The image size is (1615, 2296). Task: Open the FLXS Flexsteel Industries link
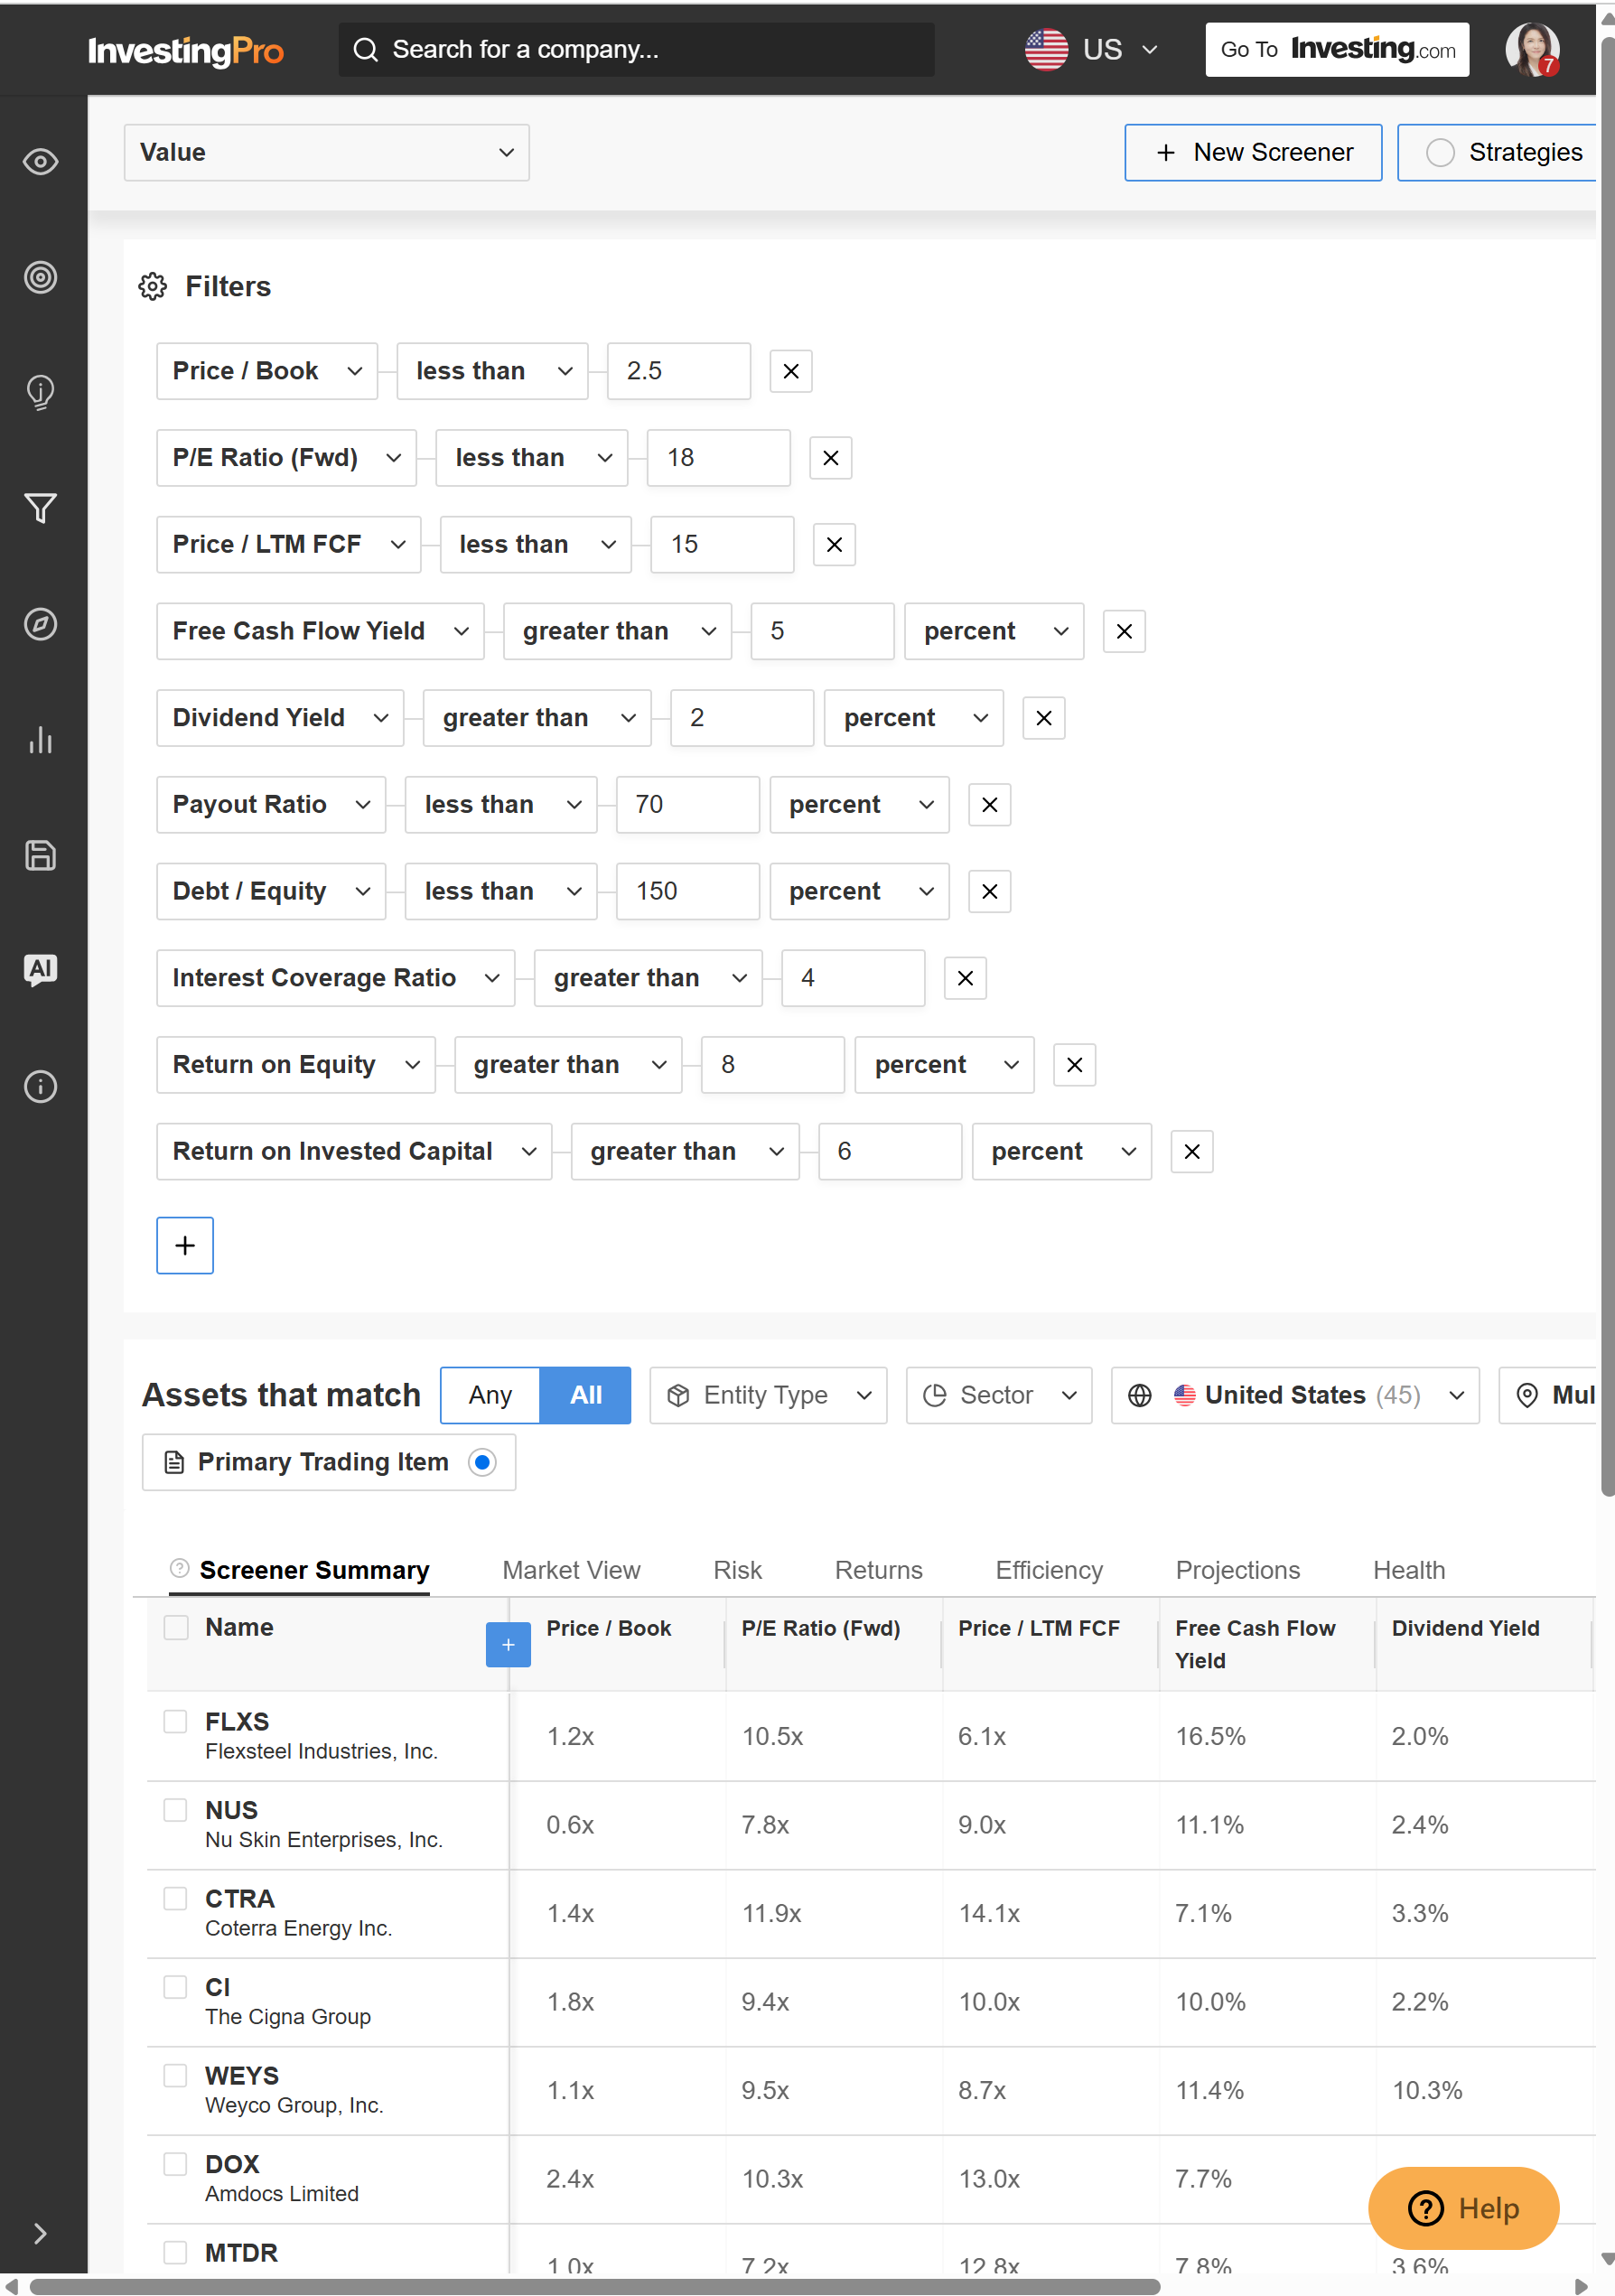pos(321,1736)
